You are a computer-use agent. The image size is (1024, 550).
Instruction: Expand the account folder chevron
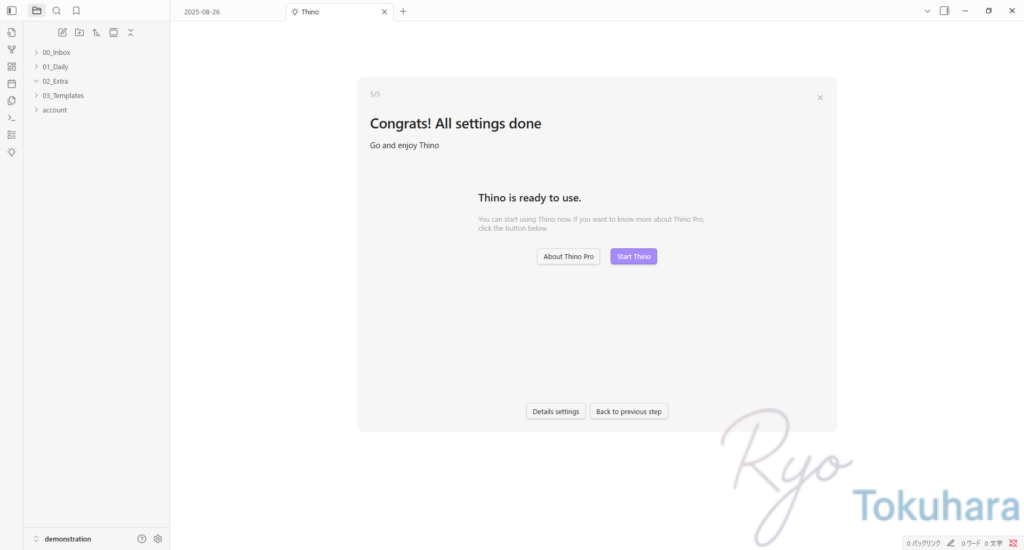pyautogui.click(x=36, y=110)
